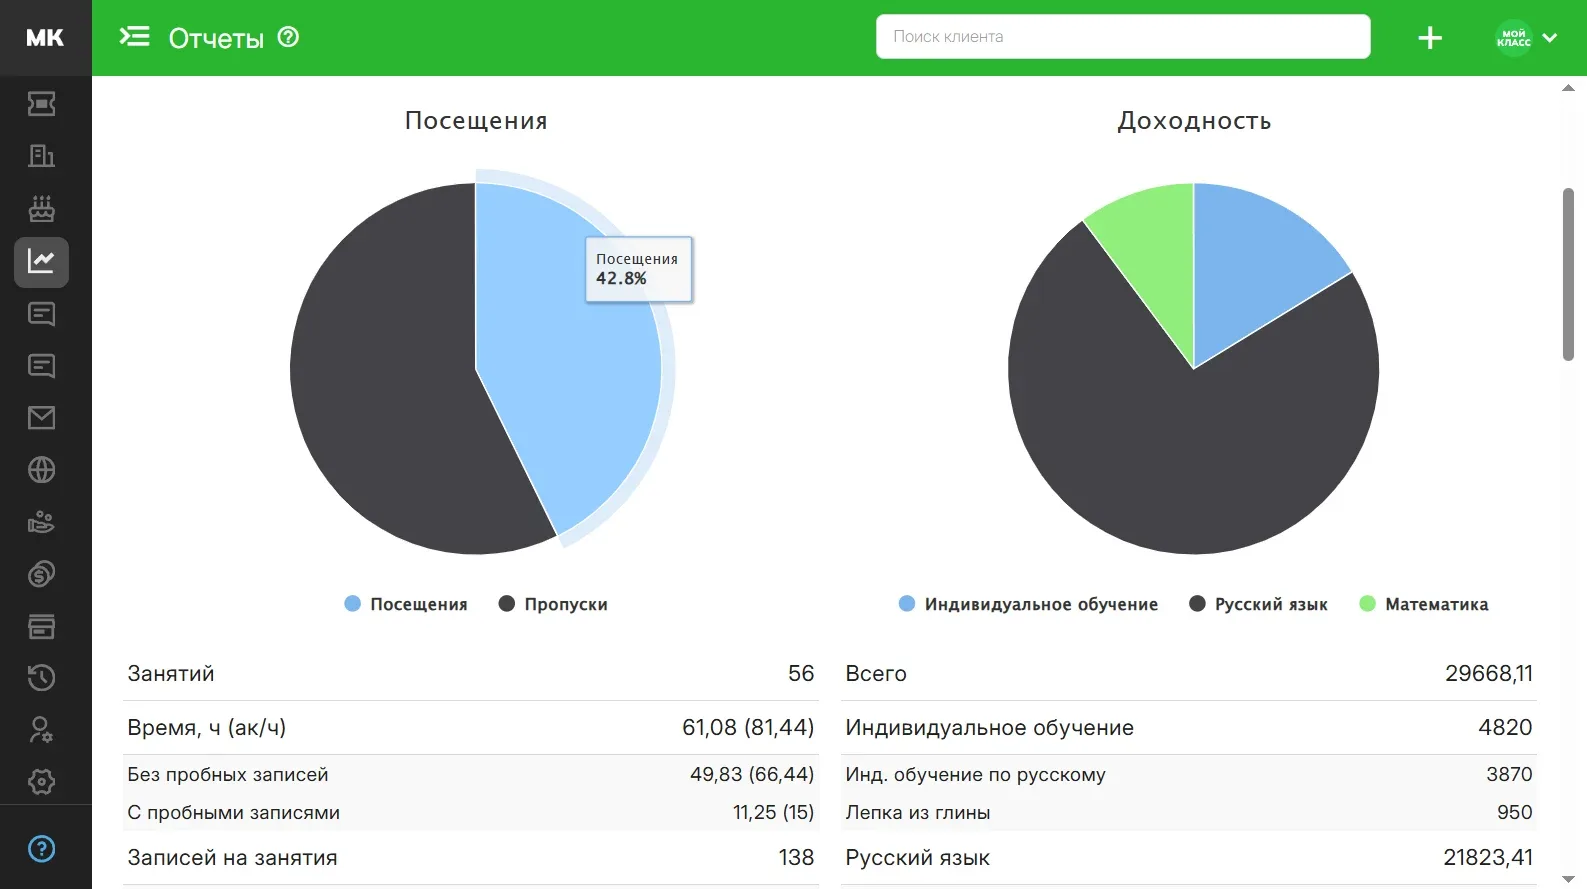Toggle the Индивидуальное обучение legend item
This screenshot has width=1587, height=889.
[1028, 604]
